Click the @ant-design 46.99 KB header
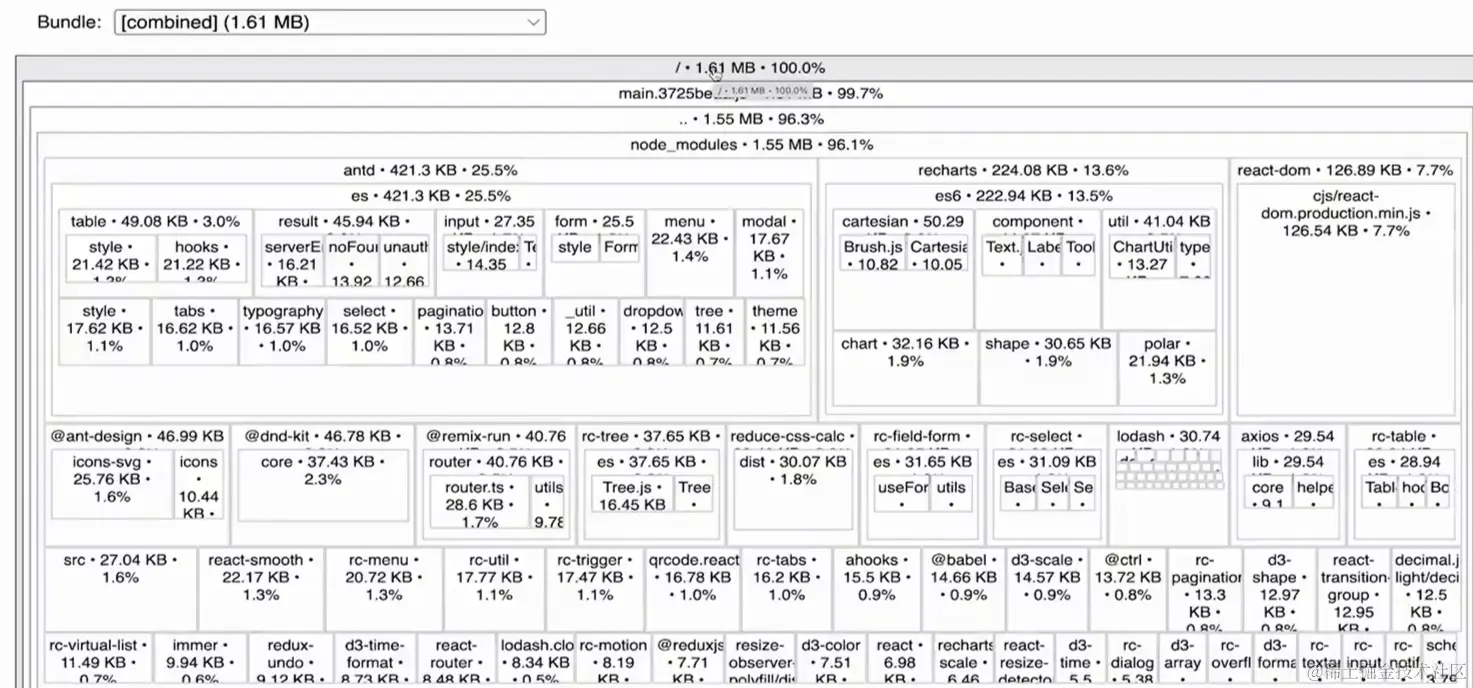The image size is (1473, 688). 137,437
